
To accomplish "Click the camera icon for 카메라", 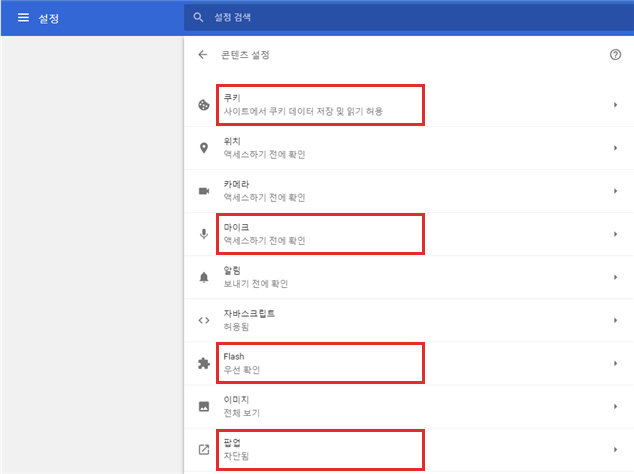I will click(203, 191).
